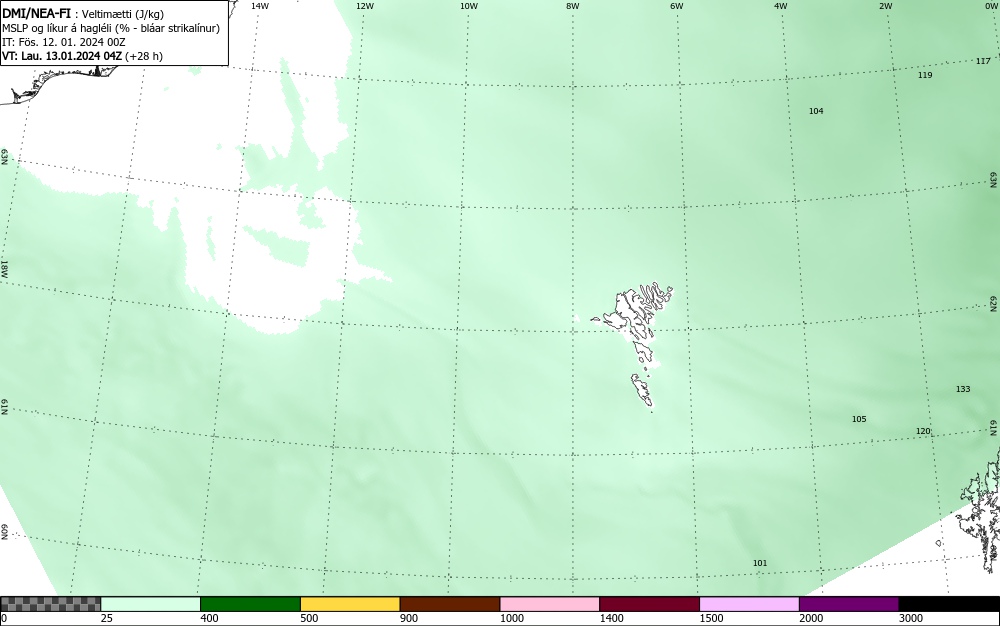Click the legend tick value '3000'
The image size is (1000, 626).
[911, 618]
